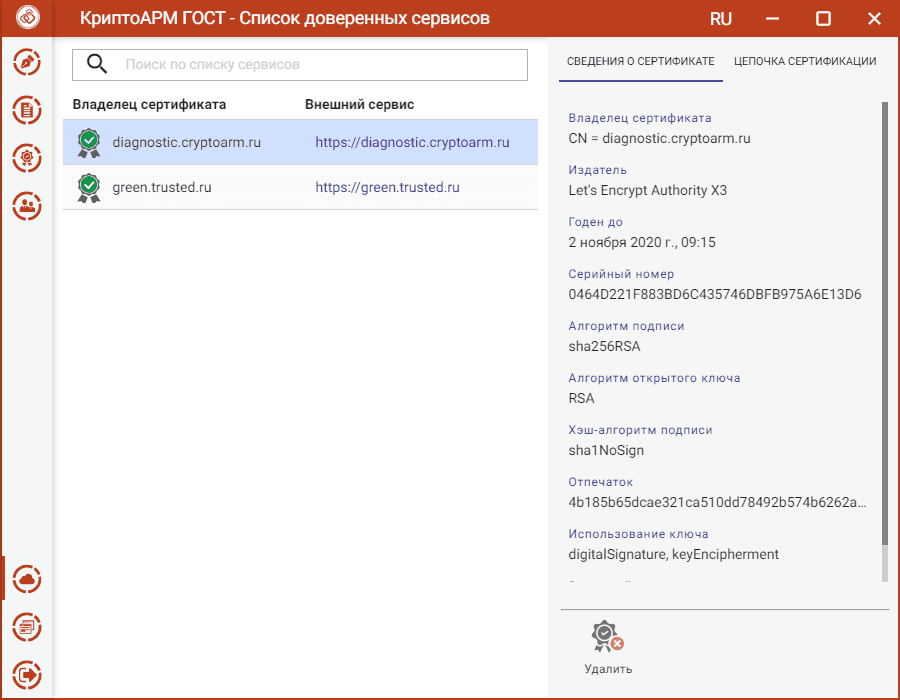Click the Удалить delete certificate icon

tap(607, 636)
